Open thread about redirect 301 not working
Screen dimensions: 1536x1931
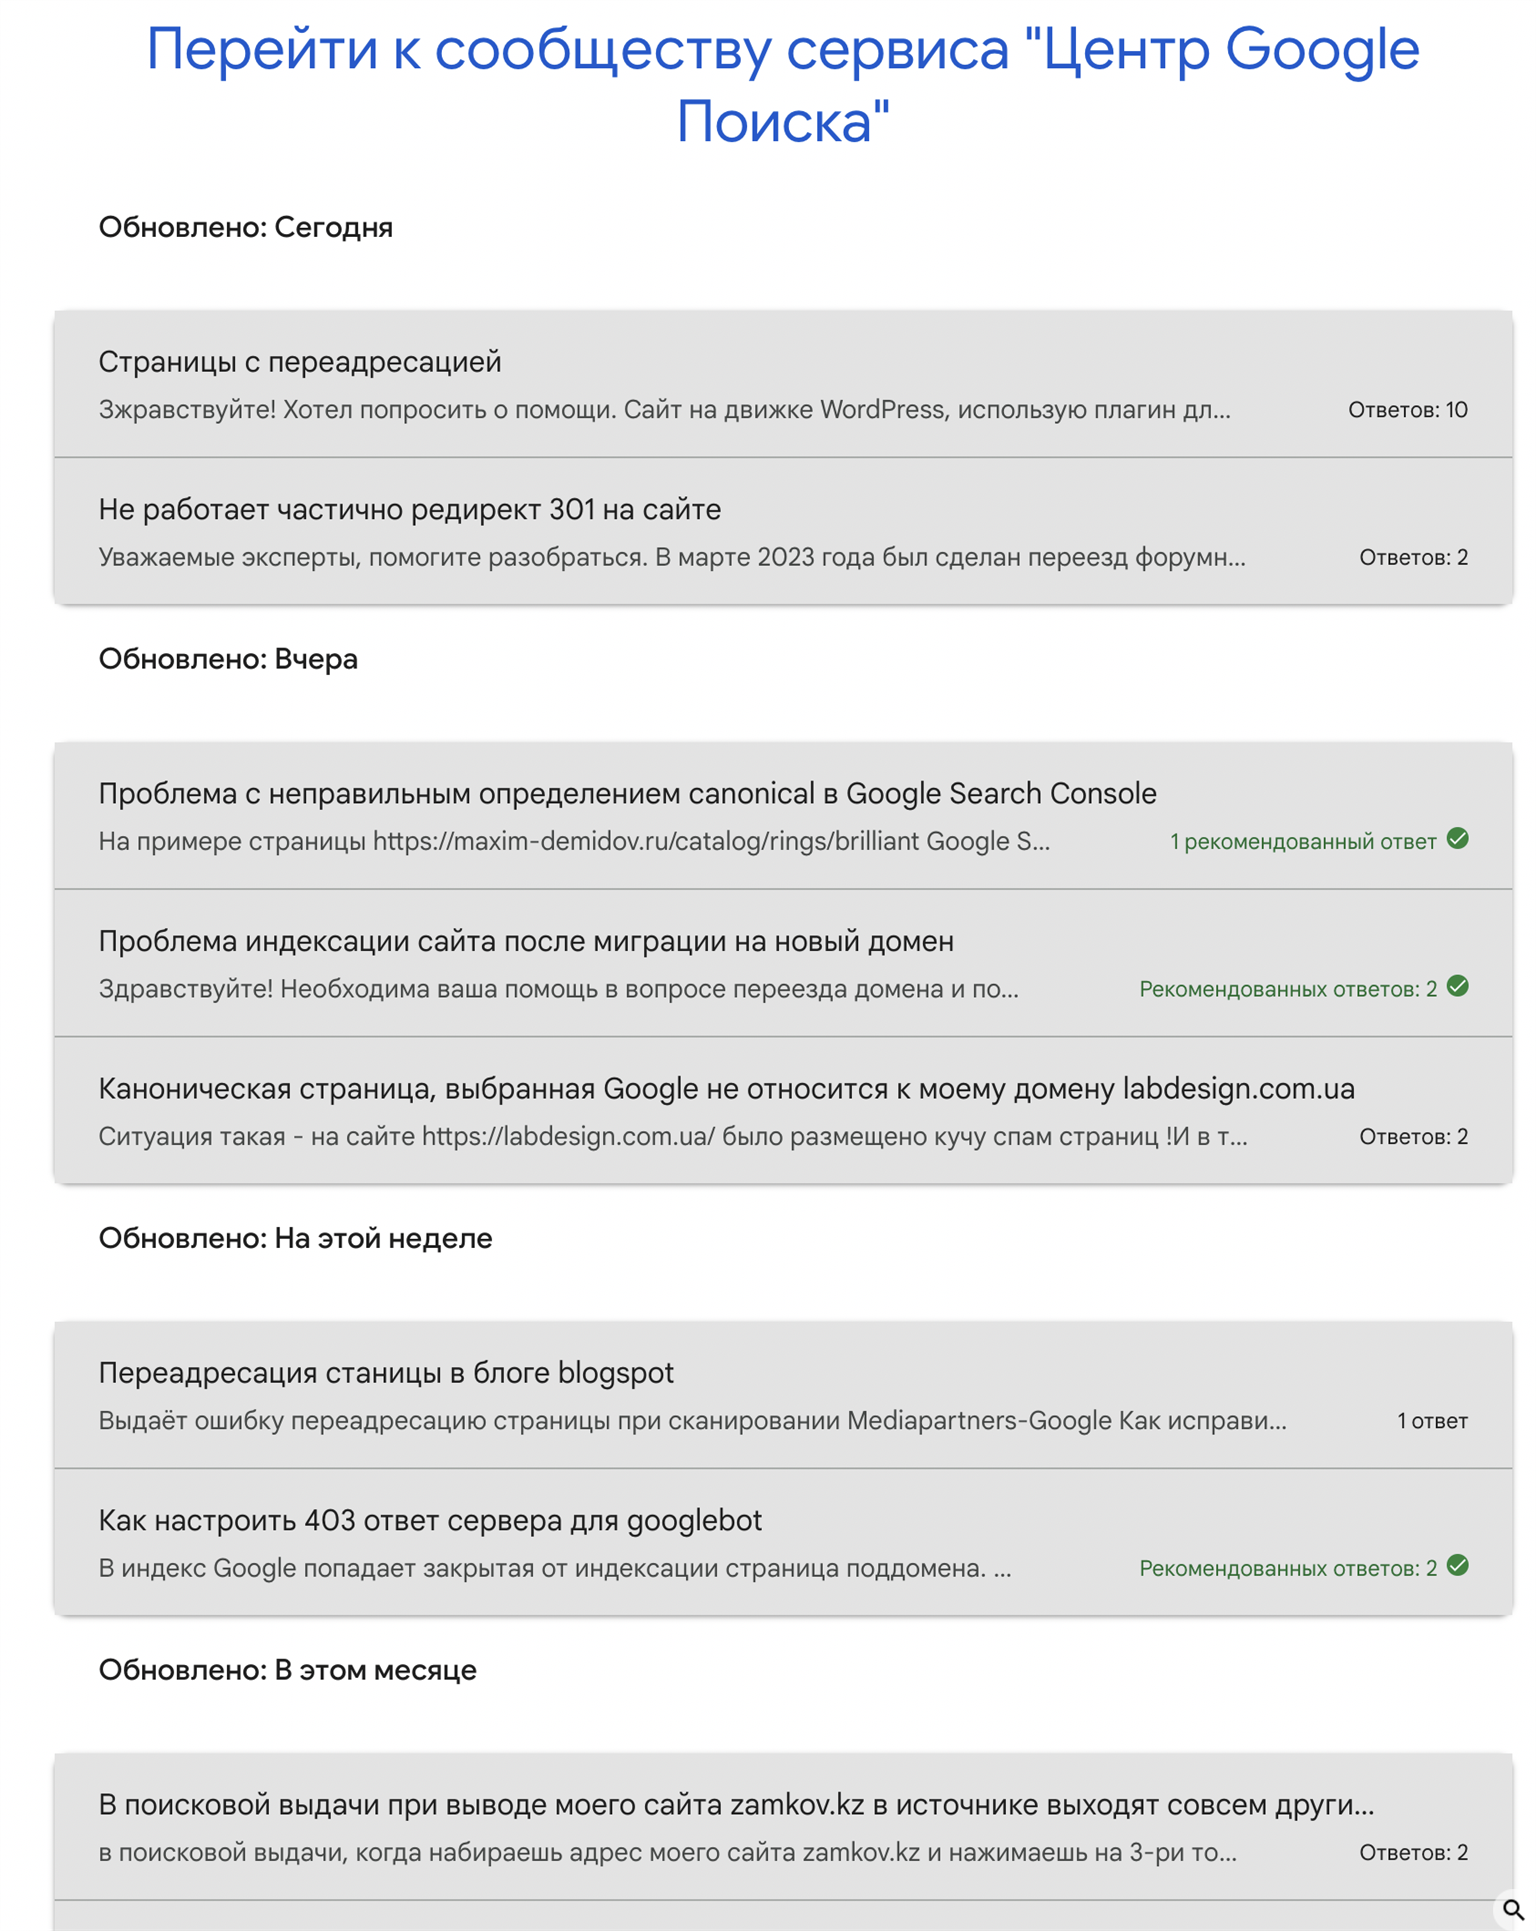coord(783,531)
